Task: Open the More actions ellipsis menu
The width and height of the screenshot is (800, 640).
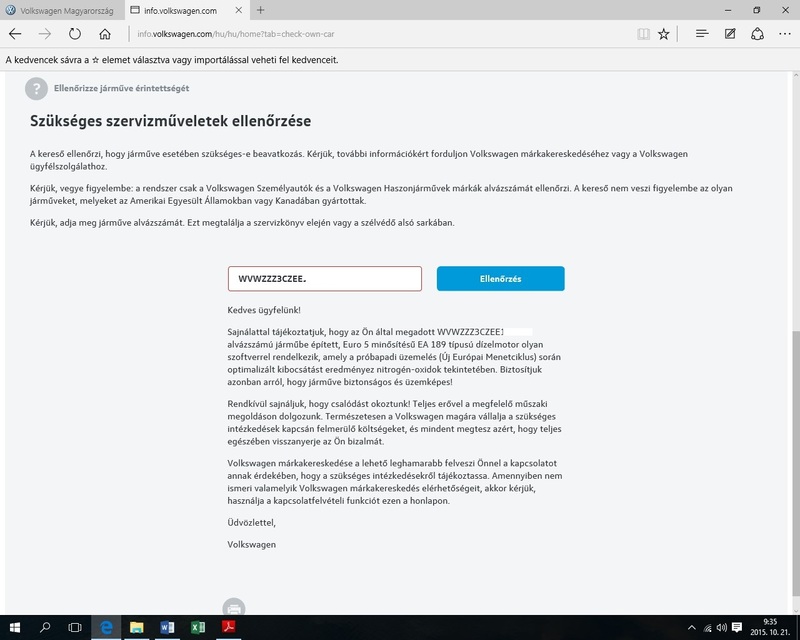Action: (785, 34)
